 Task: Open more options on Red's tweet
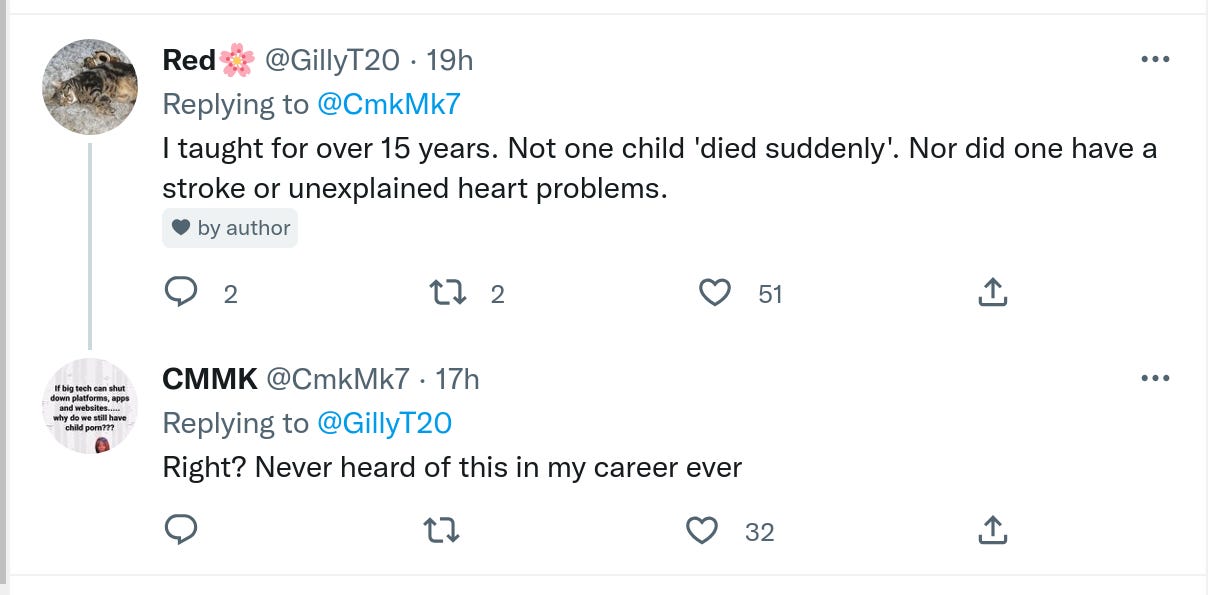[x=1154, y=60]
